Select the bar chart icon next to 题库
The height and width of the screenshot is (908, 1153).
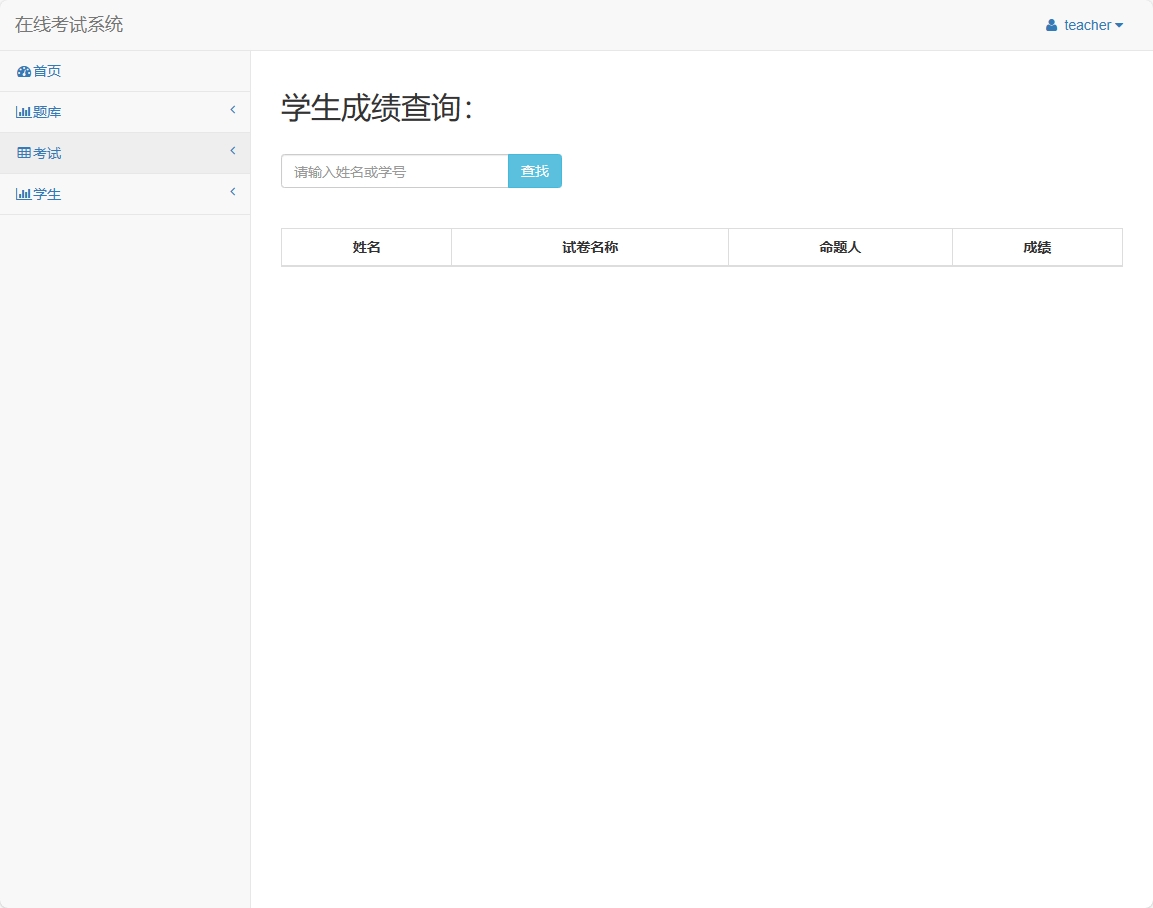(x=24, y=111)
